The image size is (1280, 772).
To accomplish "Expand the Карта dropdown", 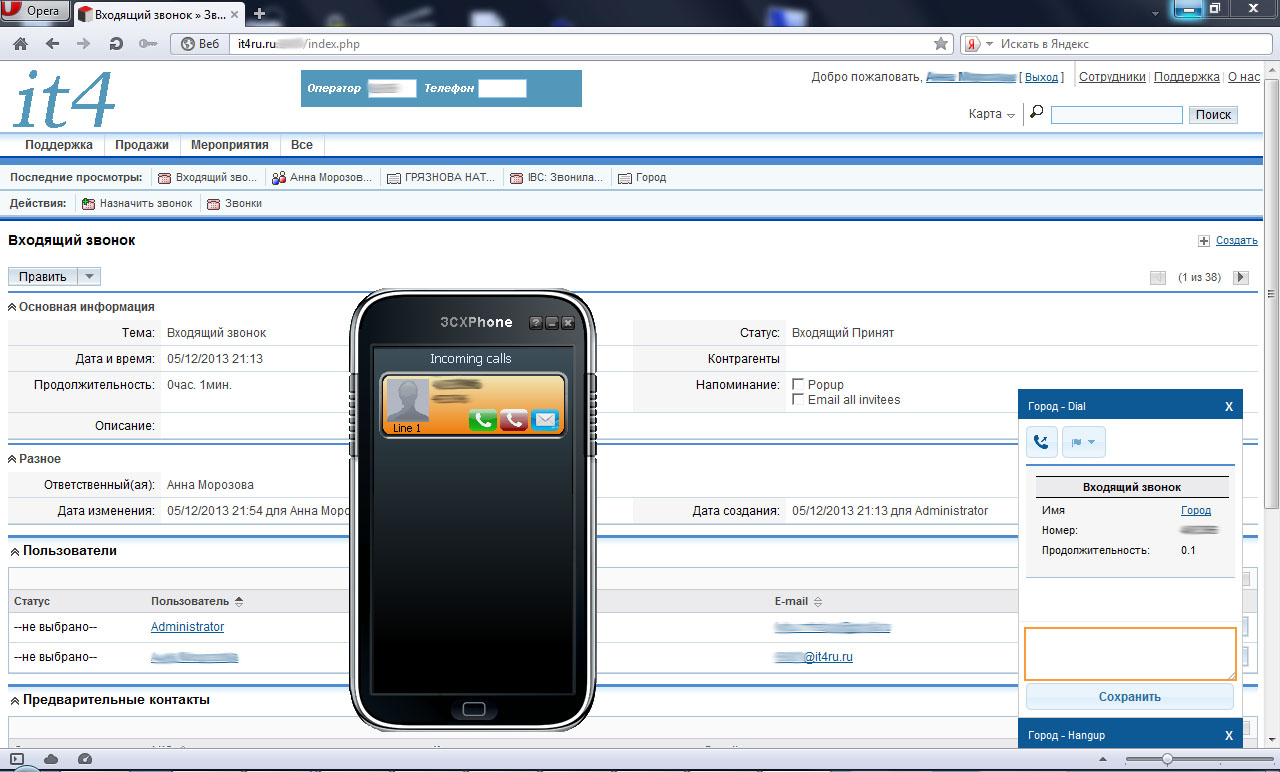I will point(992,114).
